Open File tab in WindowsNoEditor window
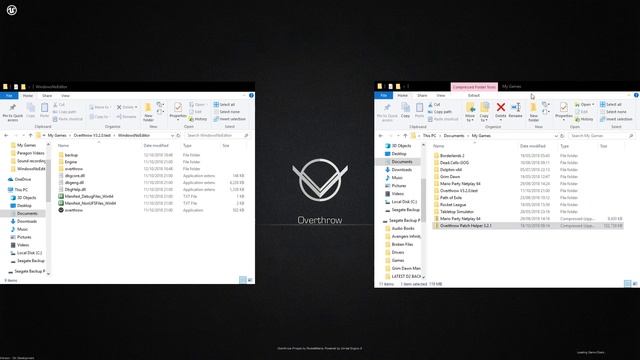Screen dimensions: 640x360 pos(9,96)
